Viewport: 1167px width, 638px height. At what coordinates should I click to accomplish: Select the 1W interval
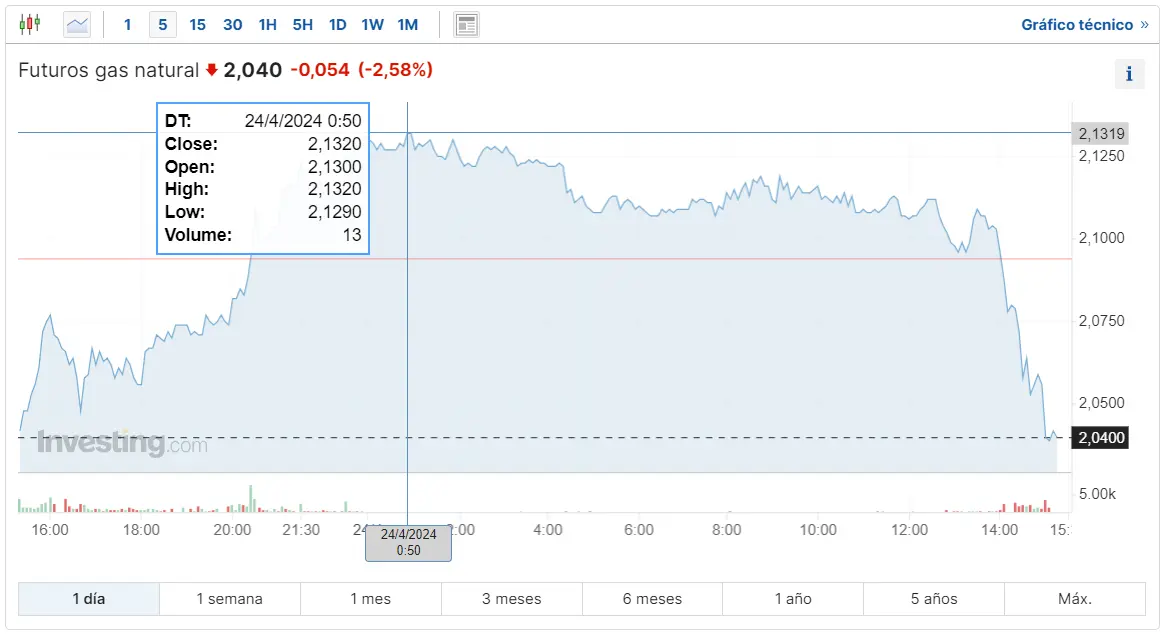pos(372,24)
